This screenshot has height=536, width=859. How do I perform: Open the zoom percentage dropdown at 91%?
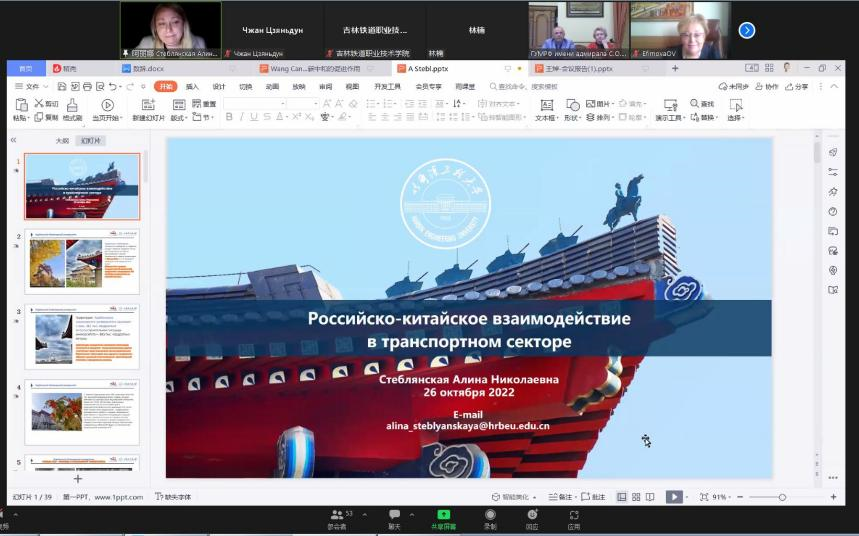tap(719, 497)
